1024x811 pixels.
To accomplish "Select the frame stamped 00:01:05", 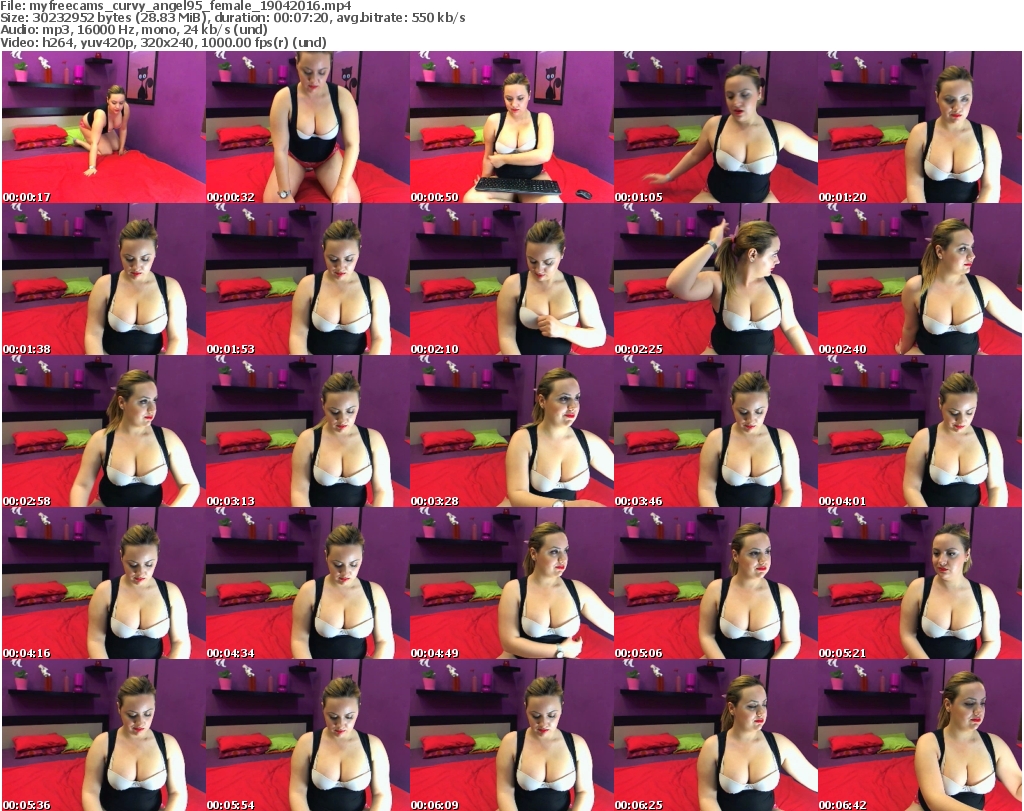I will (716, 127).
